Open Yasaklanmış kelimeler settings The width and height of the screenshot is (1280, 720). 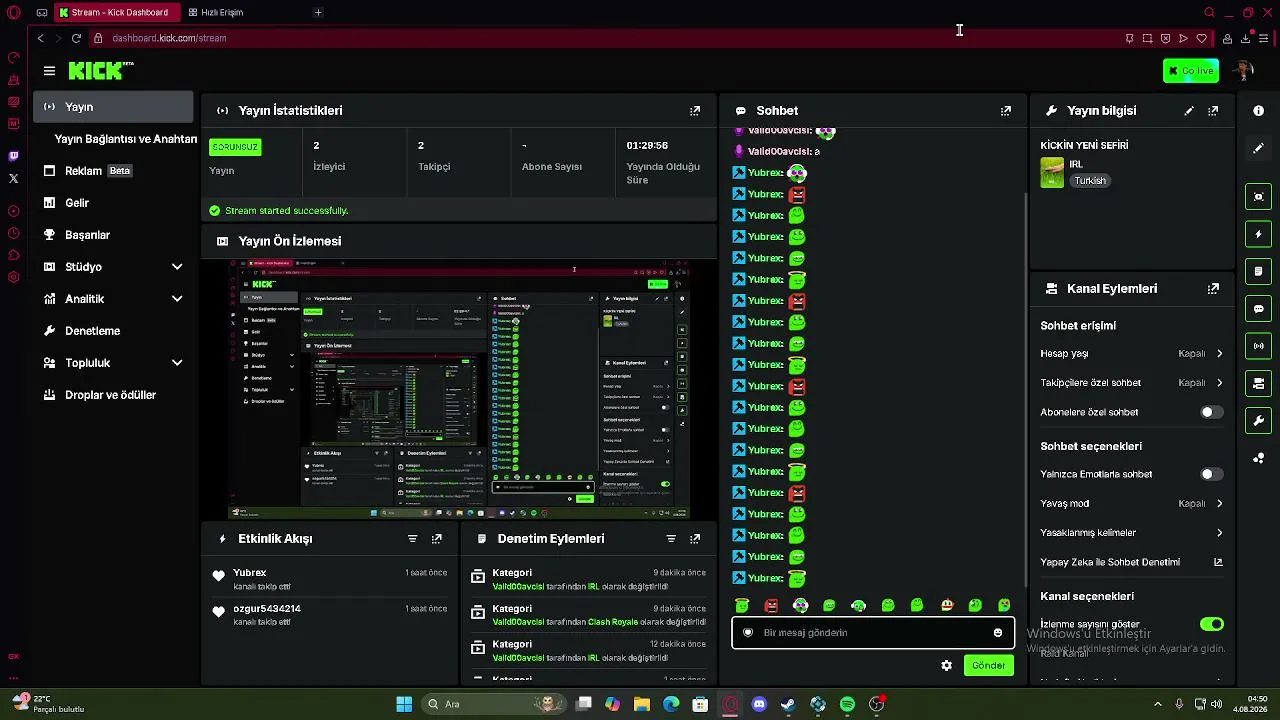(x=1132, y=533)
